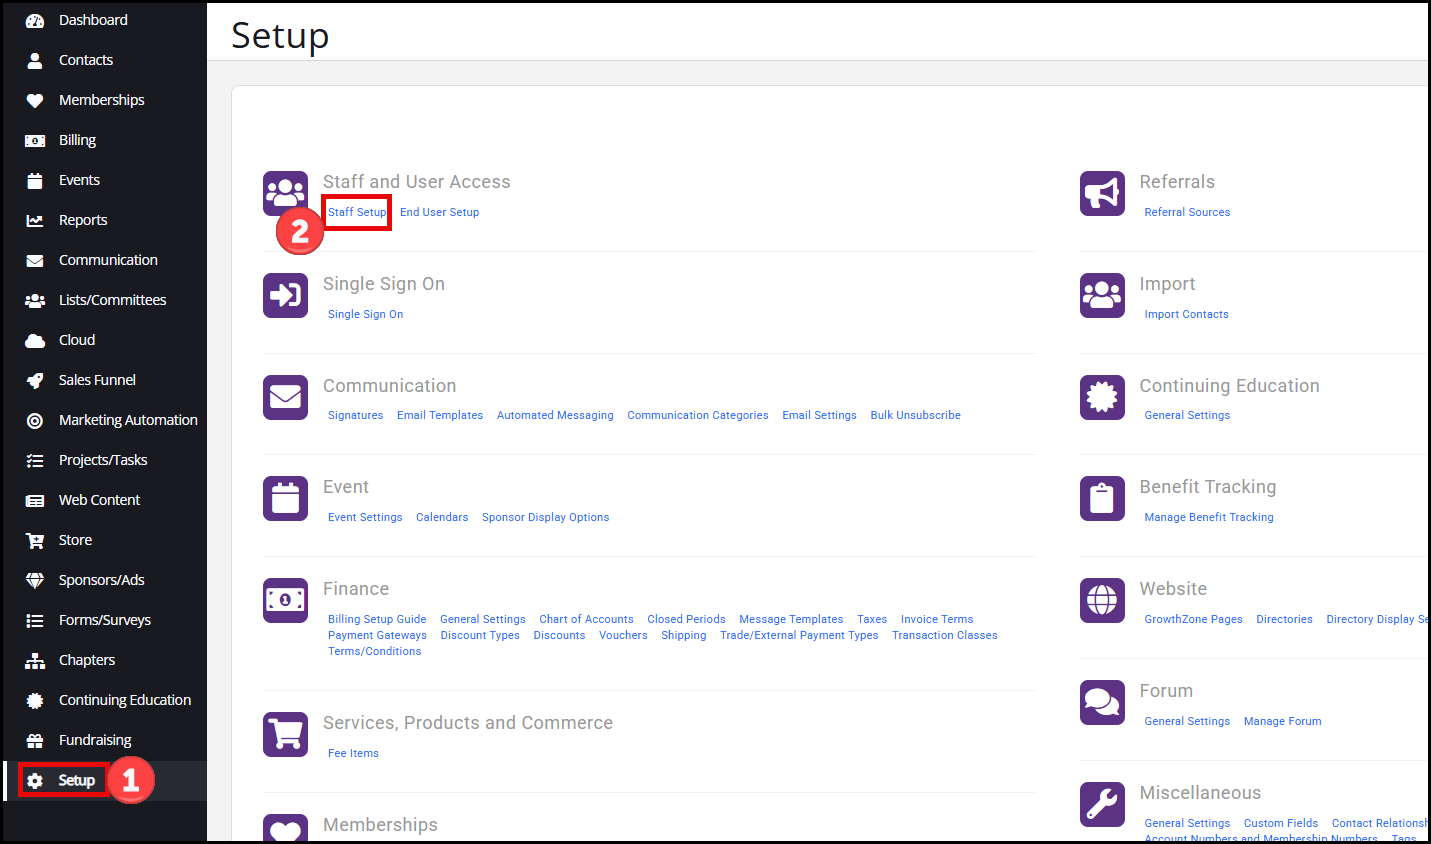Click the Benefit Tracking clipboard icon
The width and height of the screenshot is (1431, 844).
1102,498
